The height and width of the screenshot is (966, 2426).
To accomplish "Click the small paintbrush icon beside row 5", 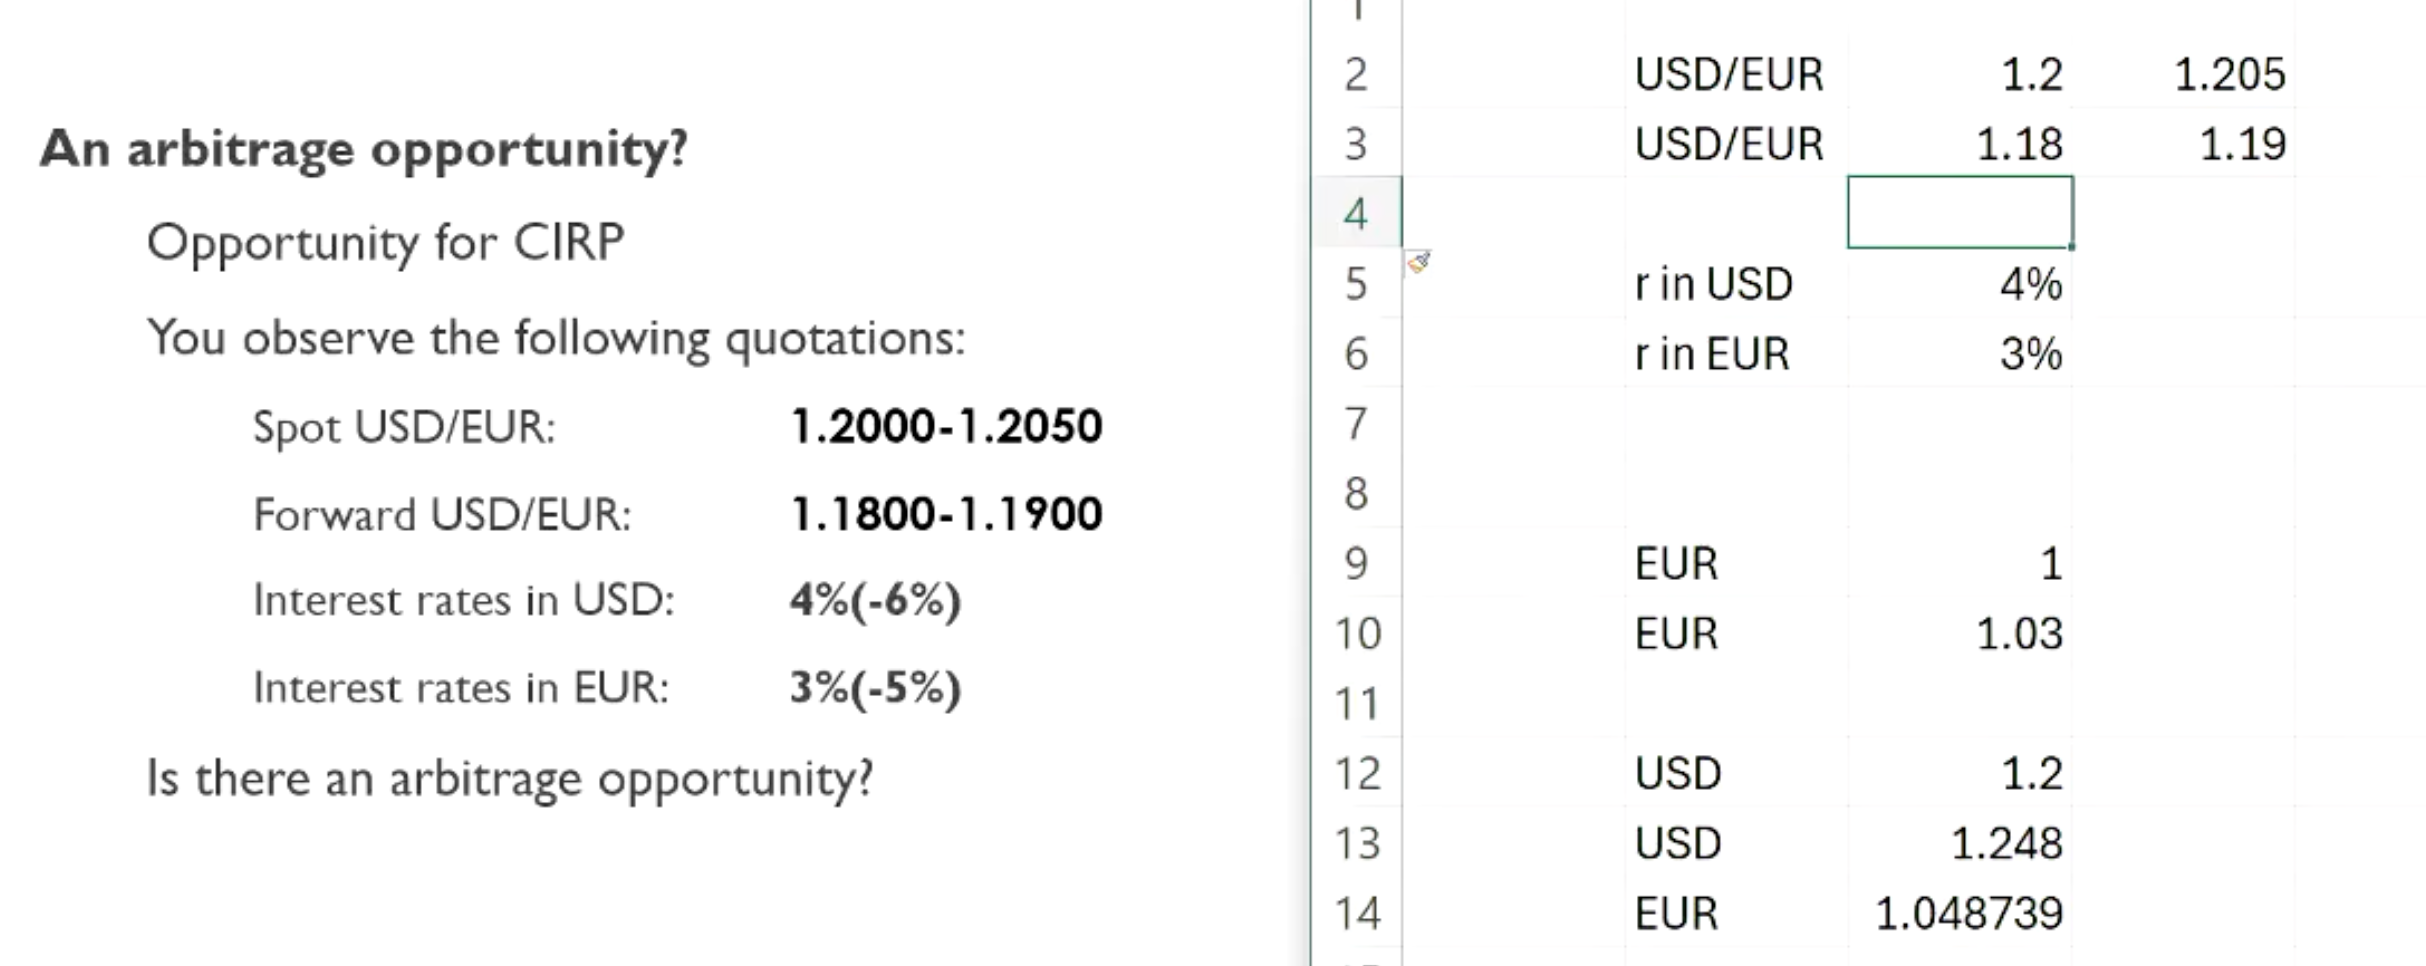I will 1419,263.
